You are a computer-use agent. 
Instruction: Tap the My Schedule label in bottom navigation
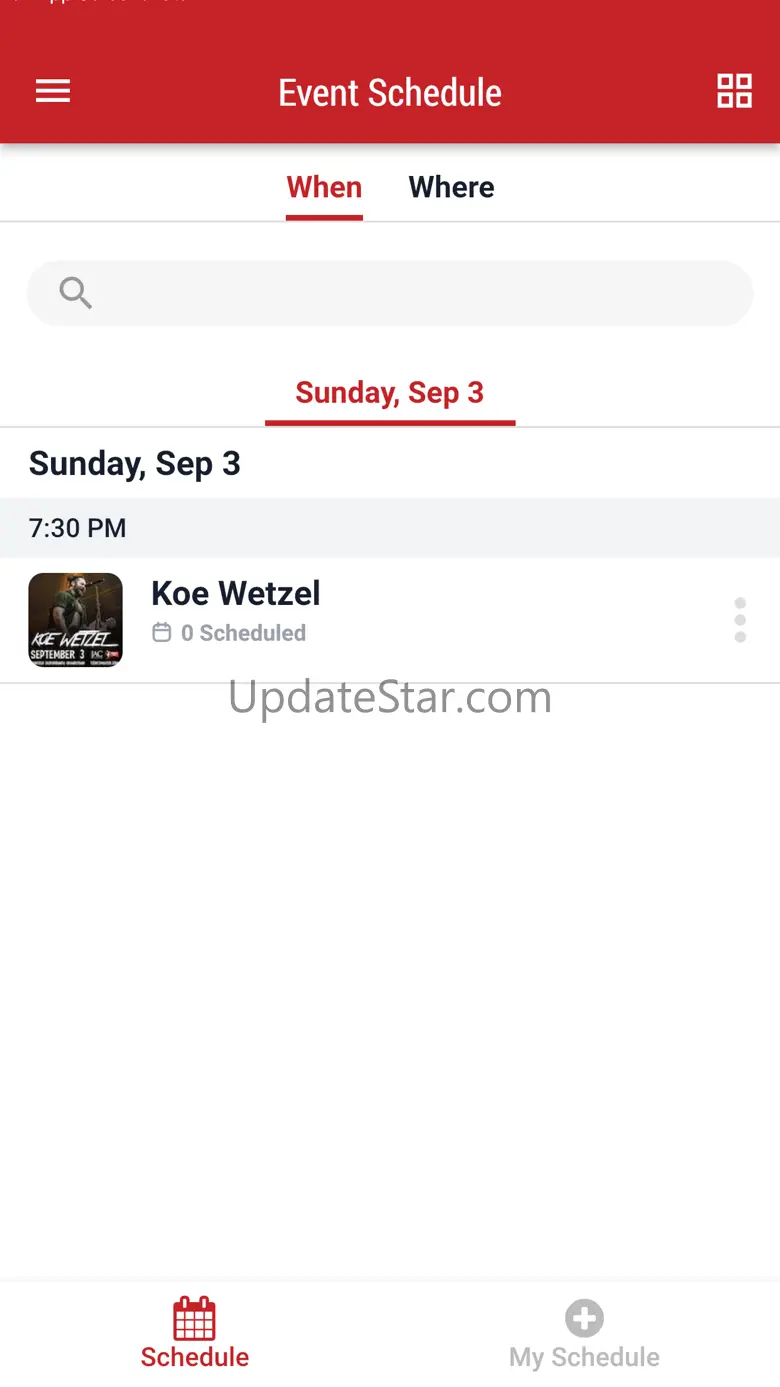click(584, 1357)
